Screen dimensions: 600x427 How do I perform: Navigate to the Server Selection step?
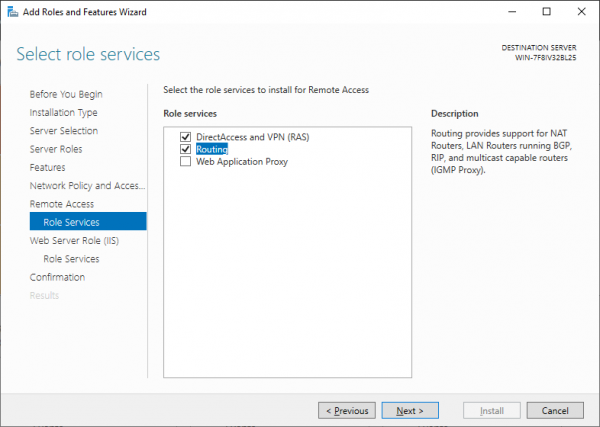(x=64, y=131)
